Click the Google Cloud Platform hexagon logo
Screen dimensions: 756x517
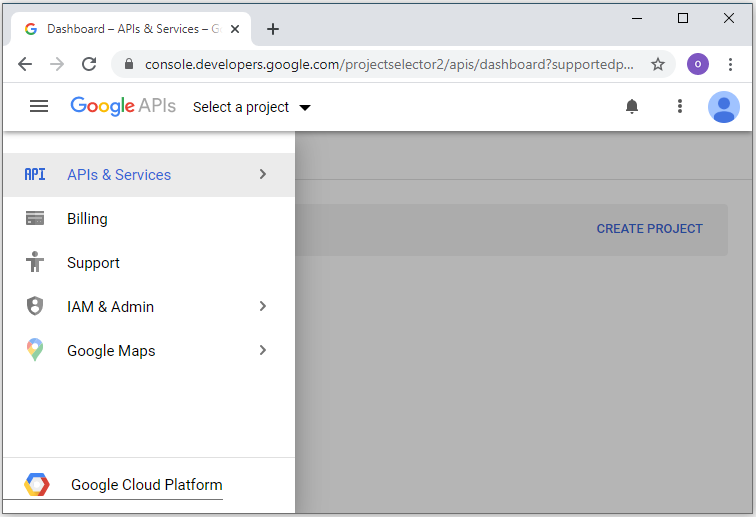37,485
